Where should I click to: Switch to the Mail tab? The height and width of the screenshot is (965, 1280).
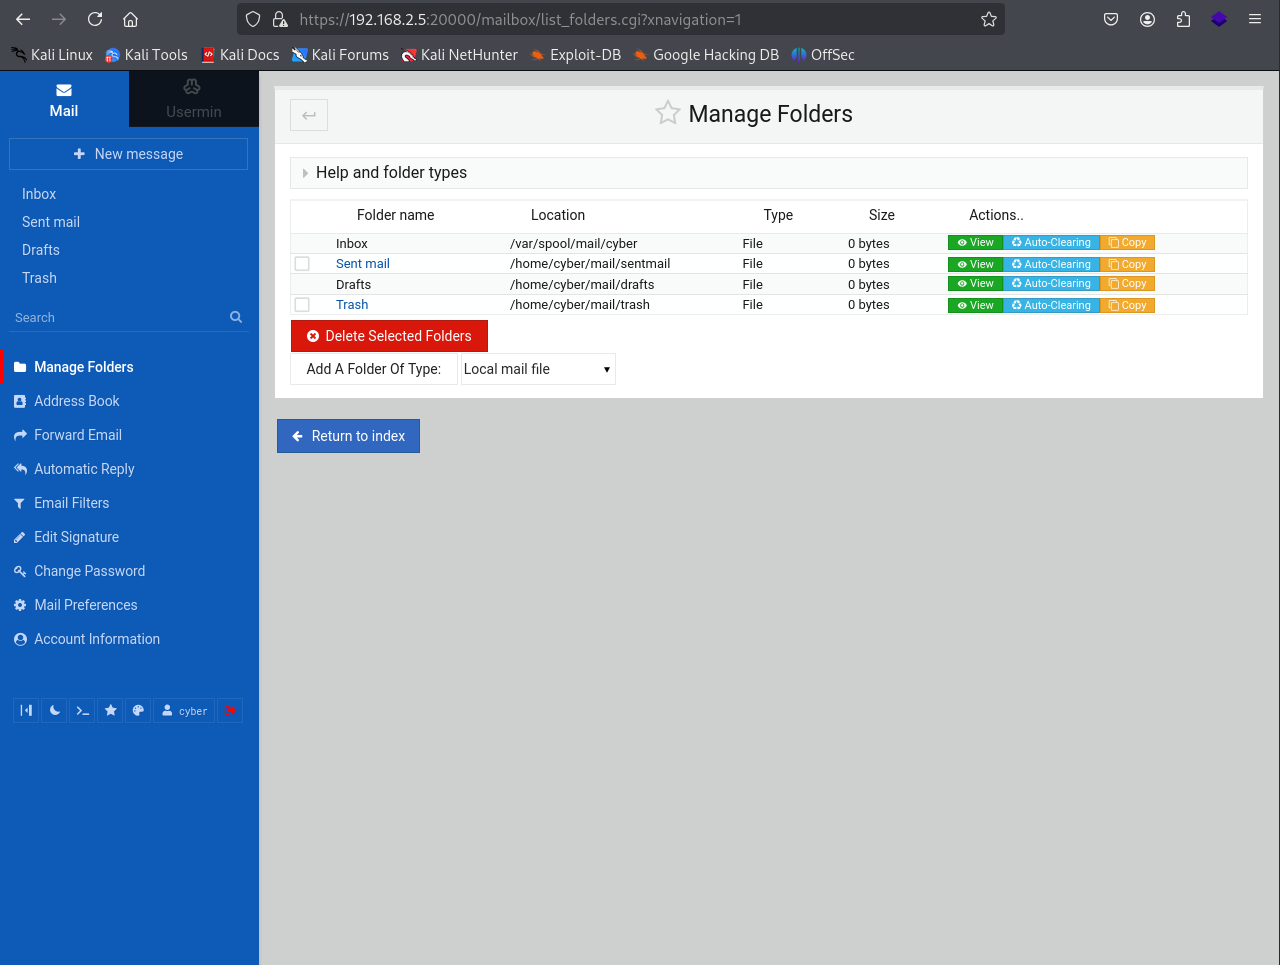[64, 99]
